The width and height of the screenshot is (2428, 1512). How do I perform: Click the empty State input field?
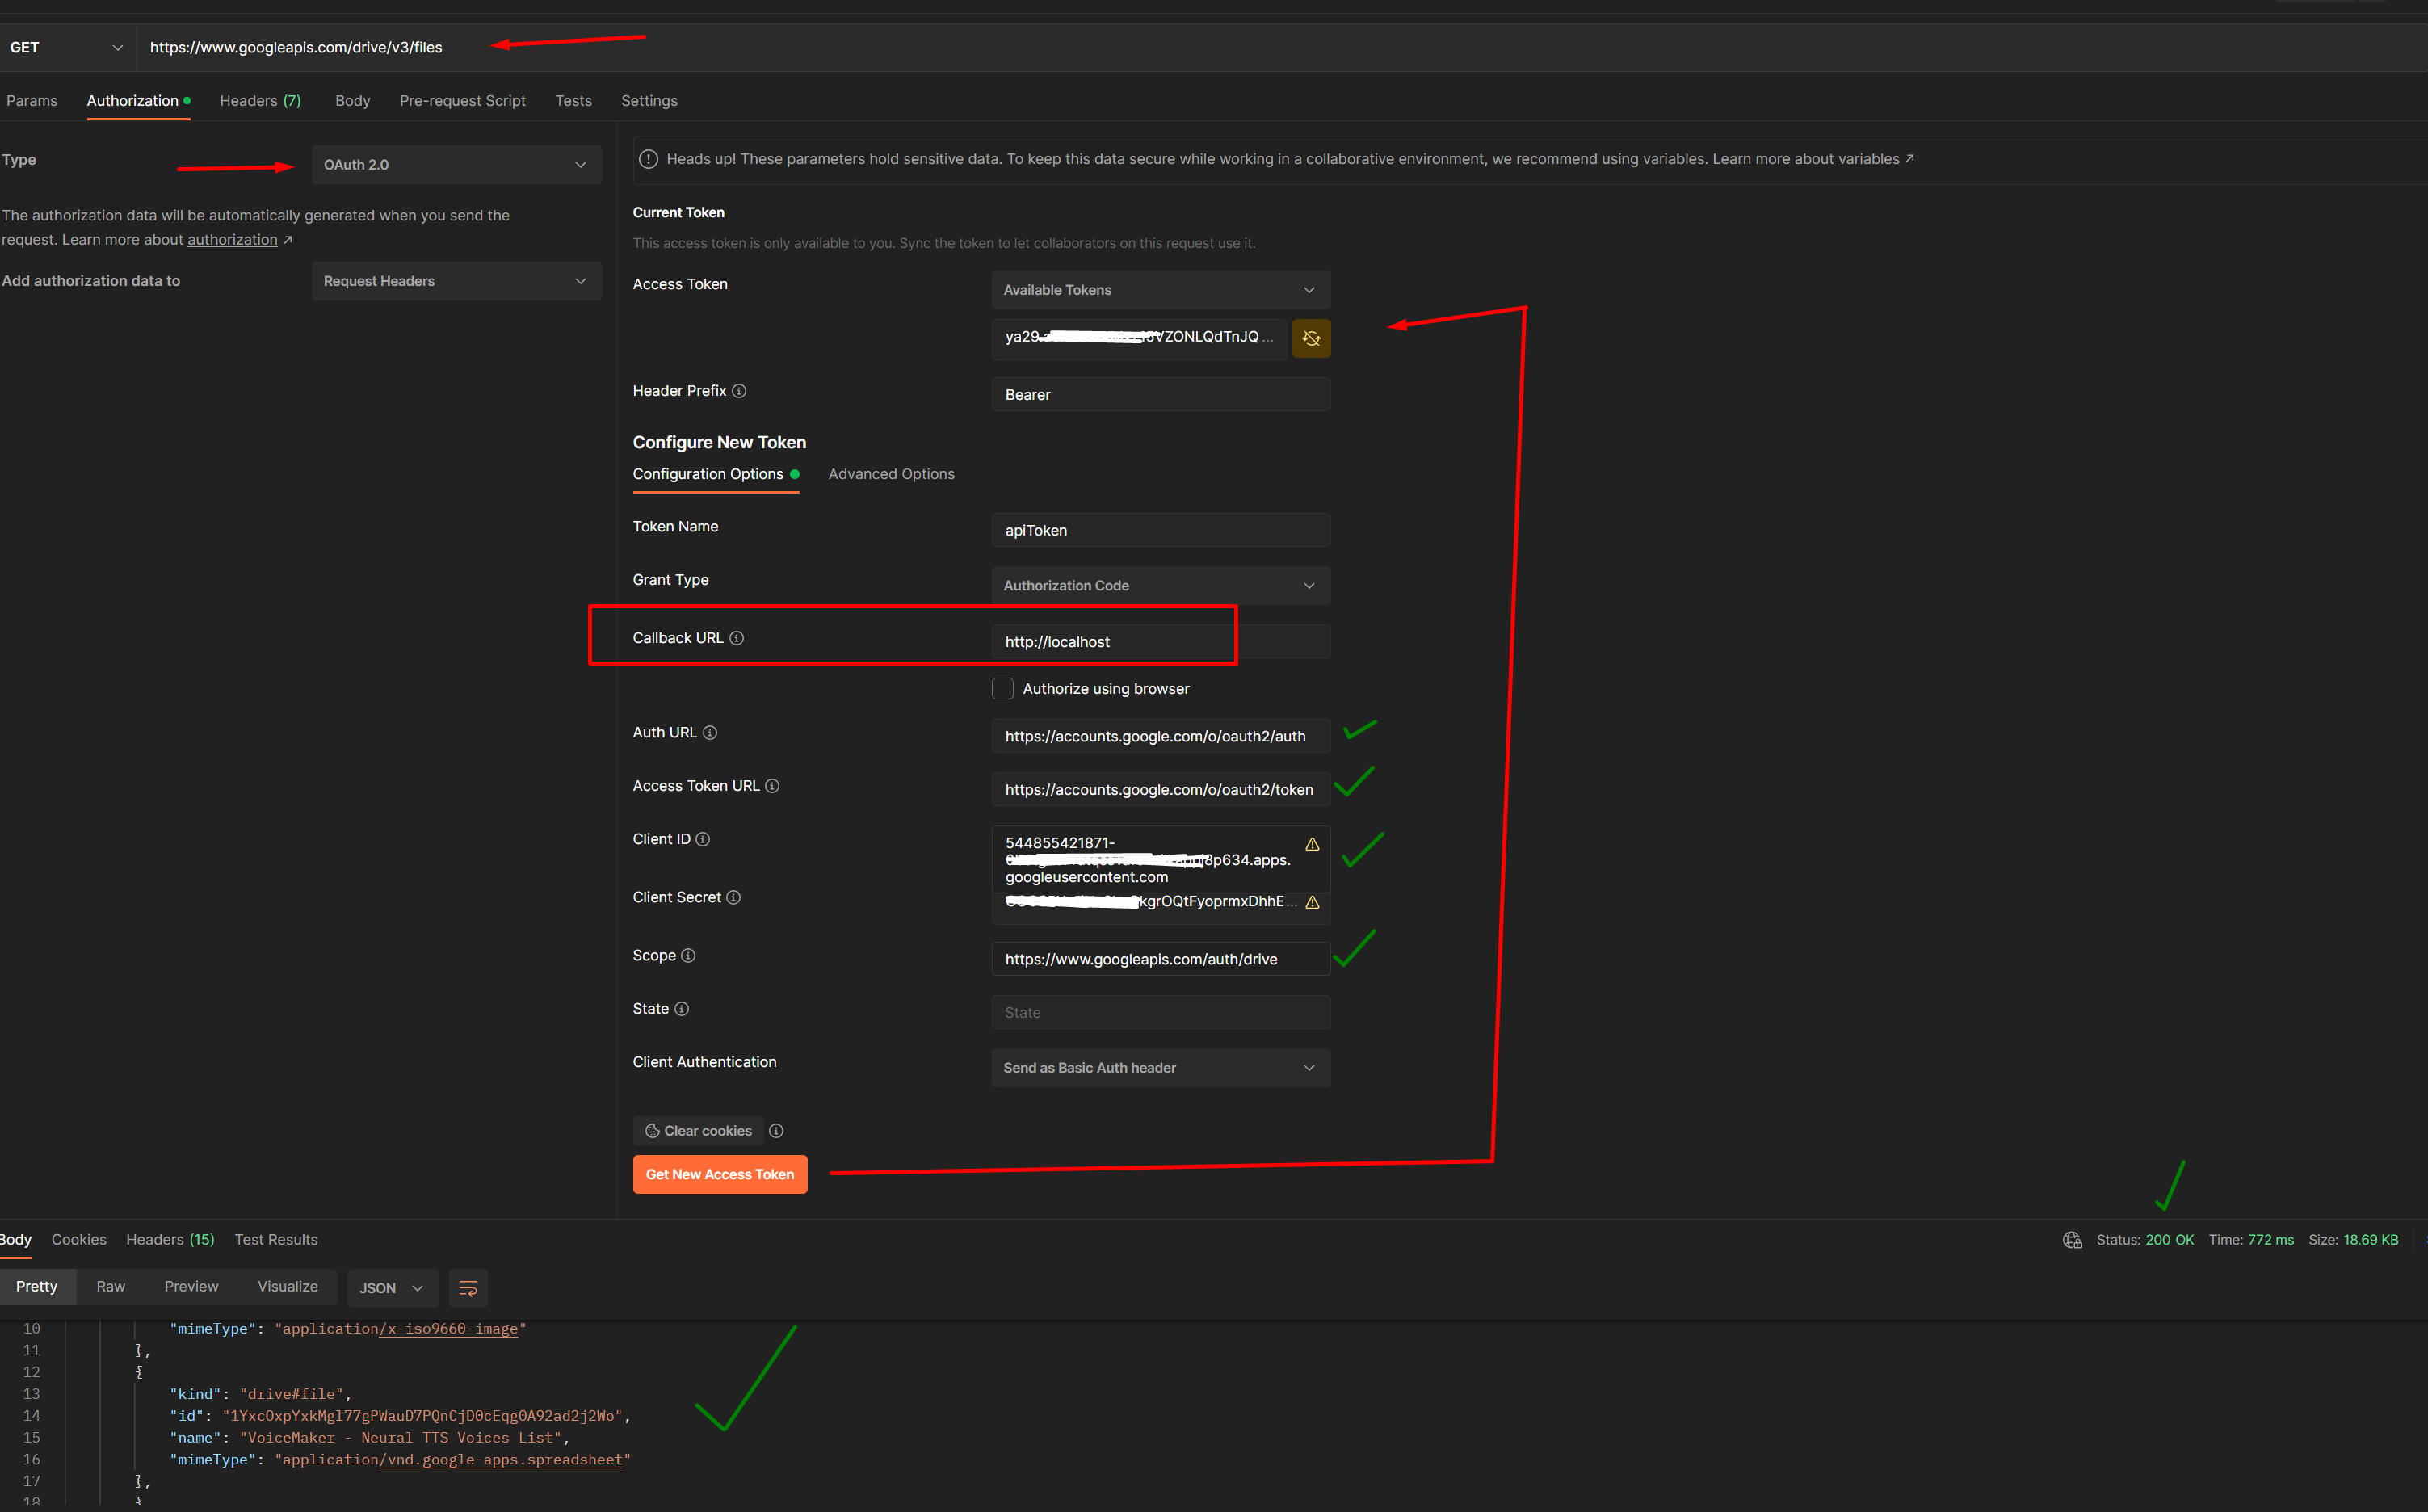[1160, 1013]
